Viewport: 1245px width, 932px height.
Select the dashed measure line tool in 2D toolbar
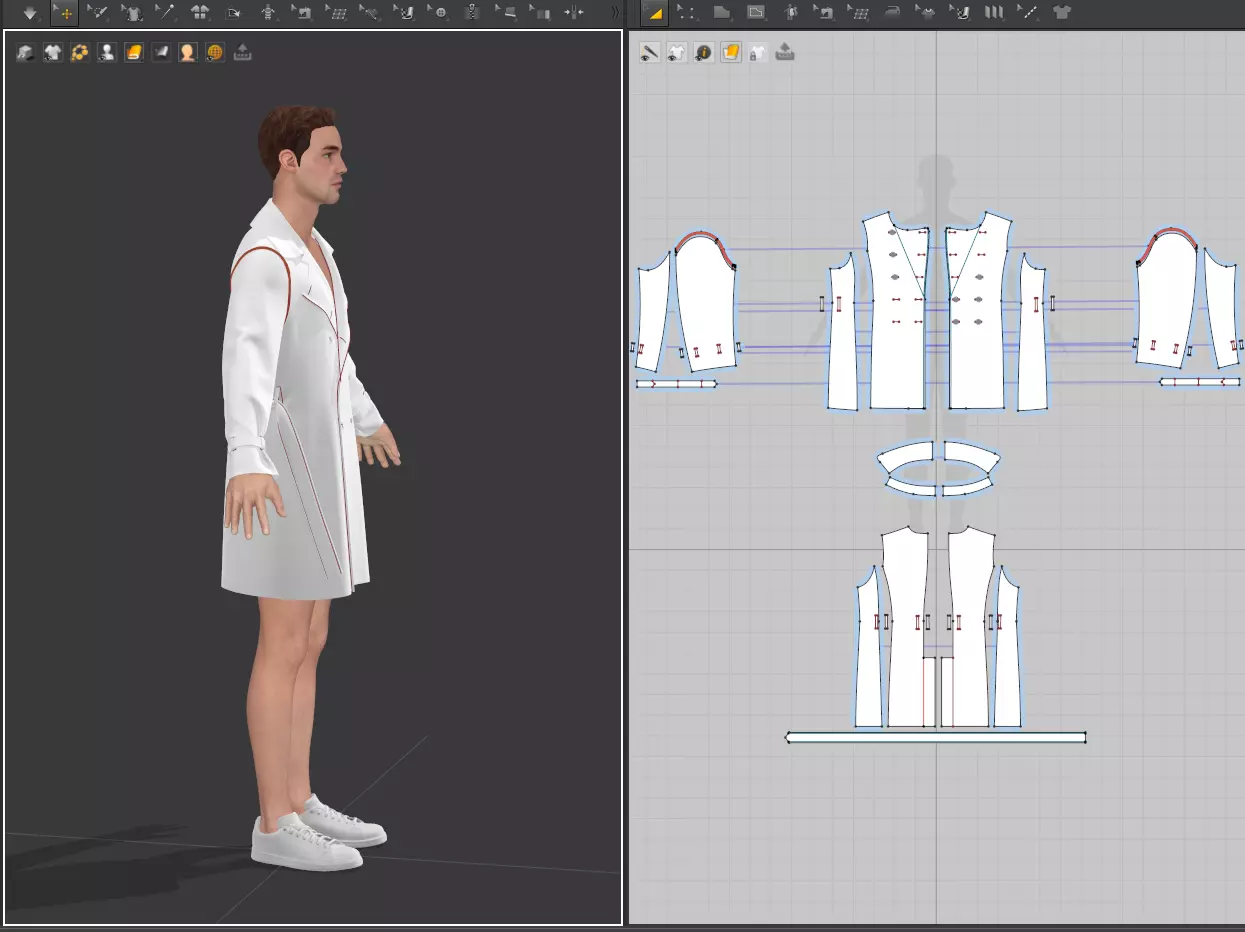pos(1028,13)
